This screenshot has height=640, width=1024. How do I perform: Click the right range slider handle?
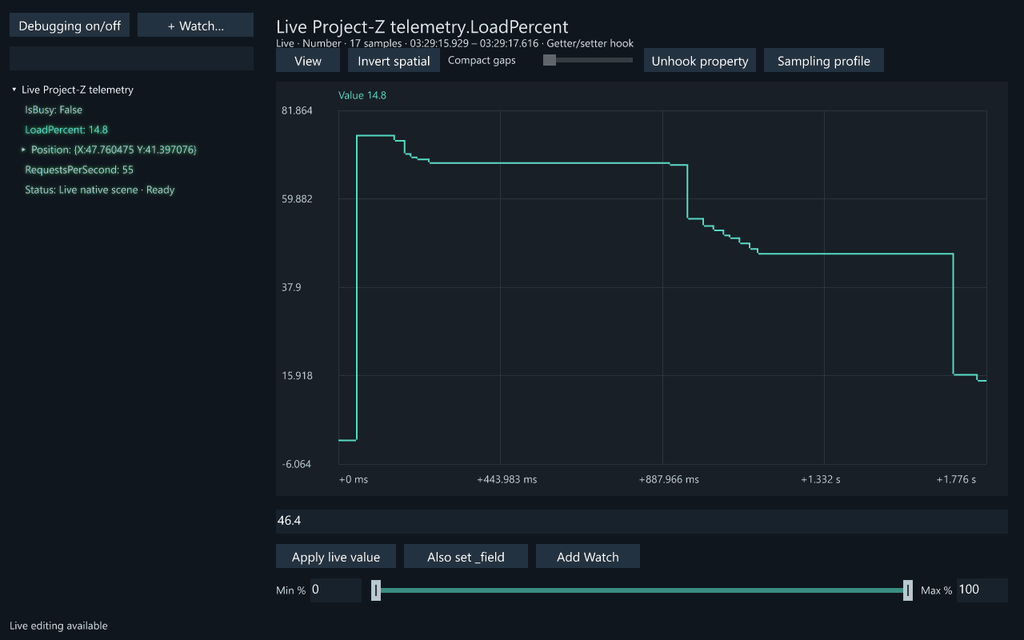coord(908,590)
